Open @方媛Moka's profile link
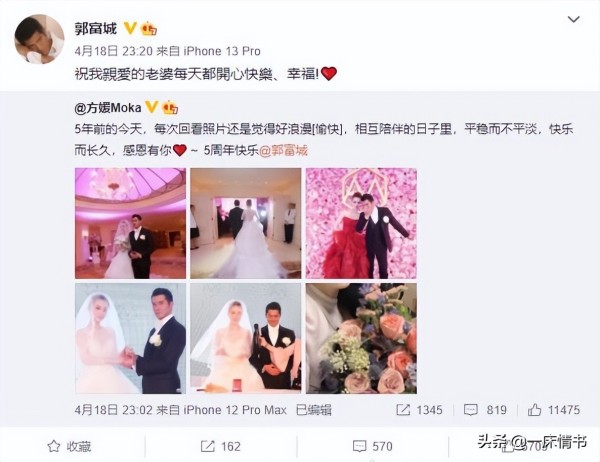The image size is (600, 462). 108,108
